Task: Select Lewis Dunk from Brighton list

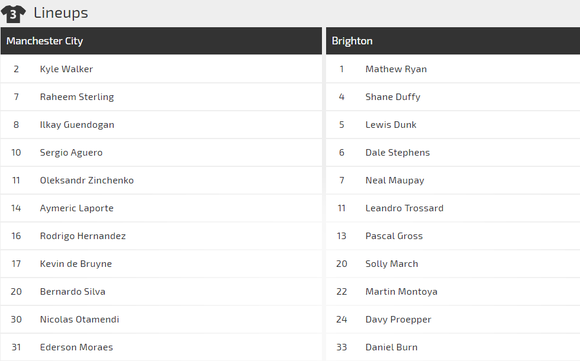Action: pos(391,125)
